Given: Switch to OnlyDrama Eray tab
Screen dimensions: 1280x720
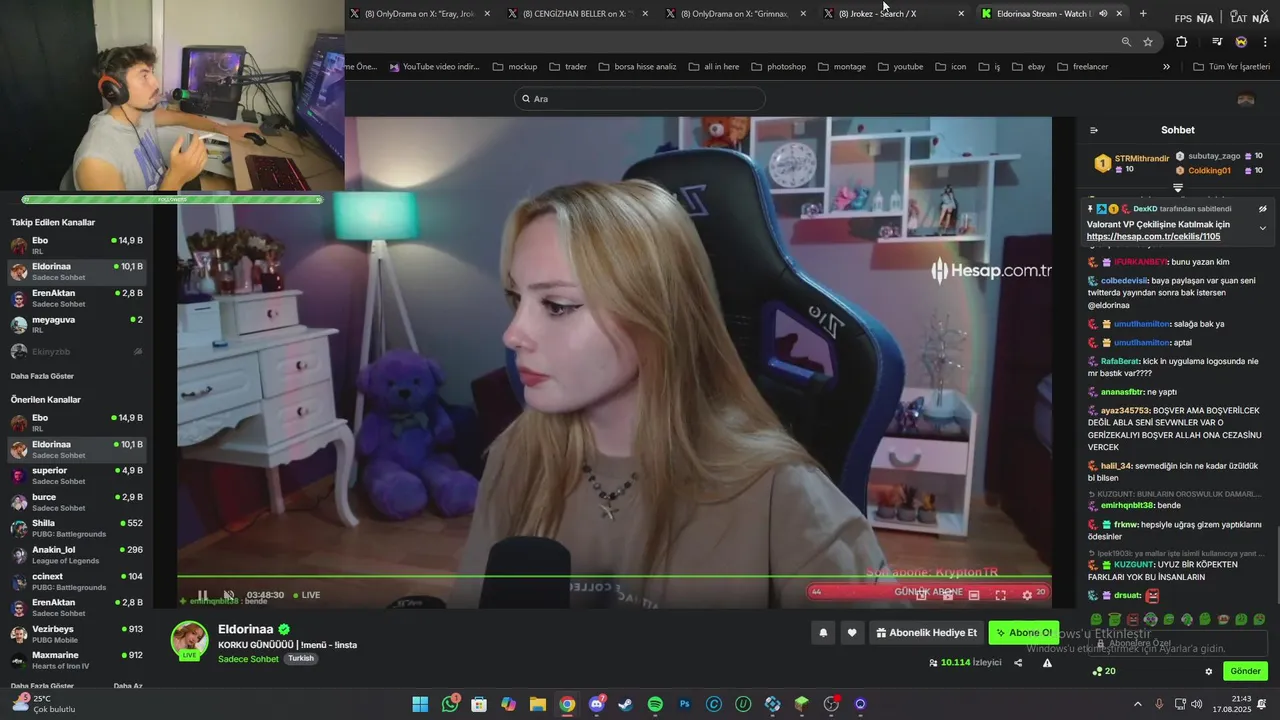Looking at the screenshot, I should tap(420, 14).
